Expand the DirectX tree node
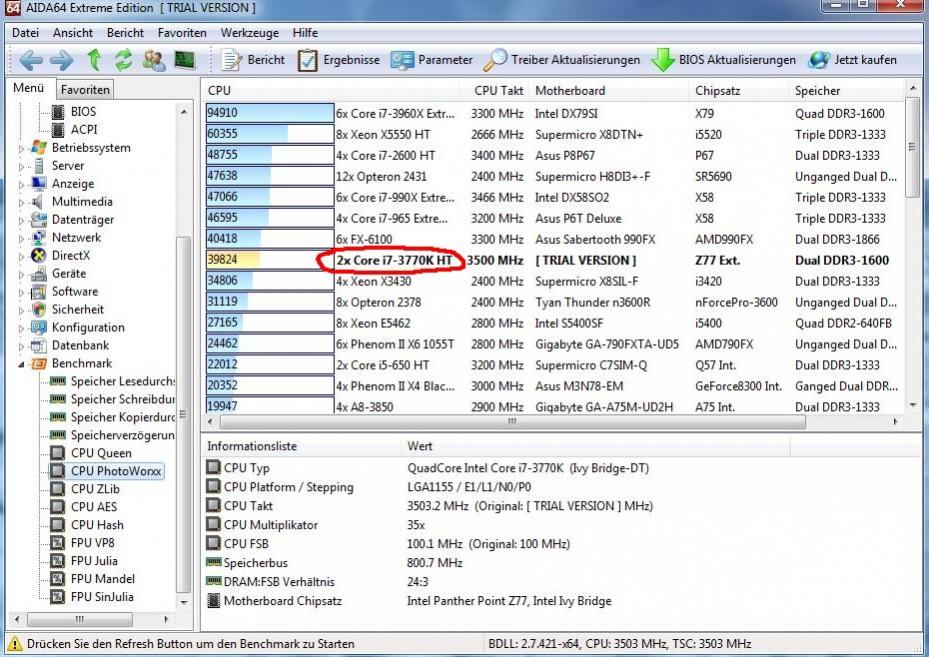The height and width of the screenshot is (657, 929). tap(21, 257)
